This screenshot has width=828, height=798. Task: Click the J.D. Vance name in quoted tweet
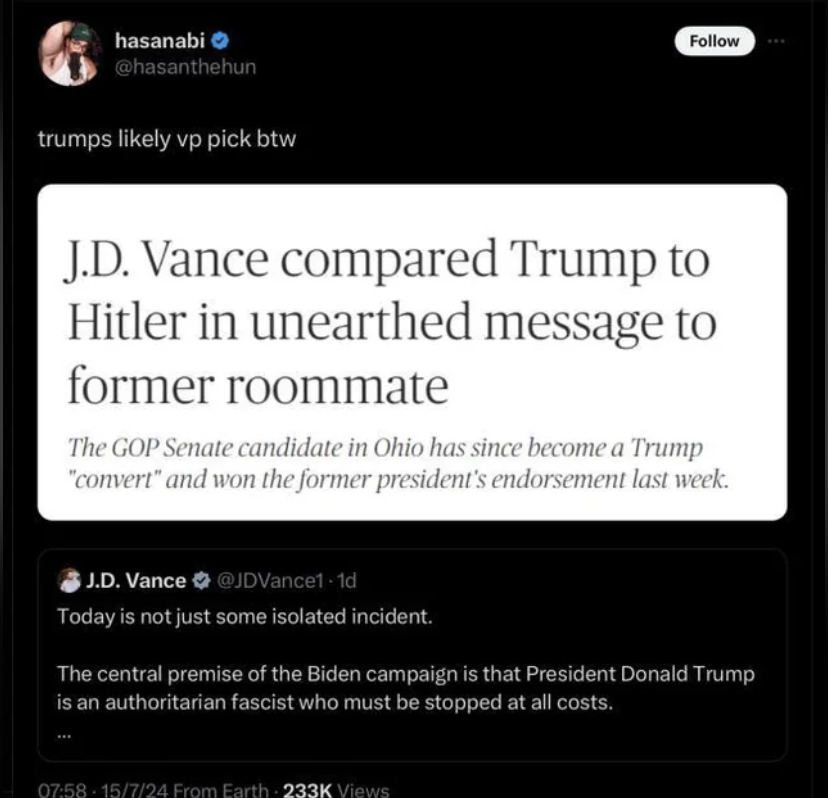[x=136, y=580]
